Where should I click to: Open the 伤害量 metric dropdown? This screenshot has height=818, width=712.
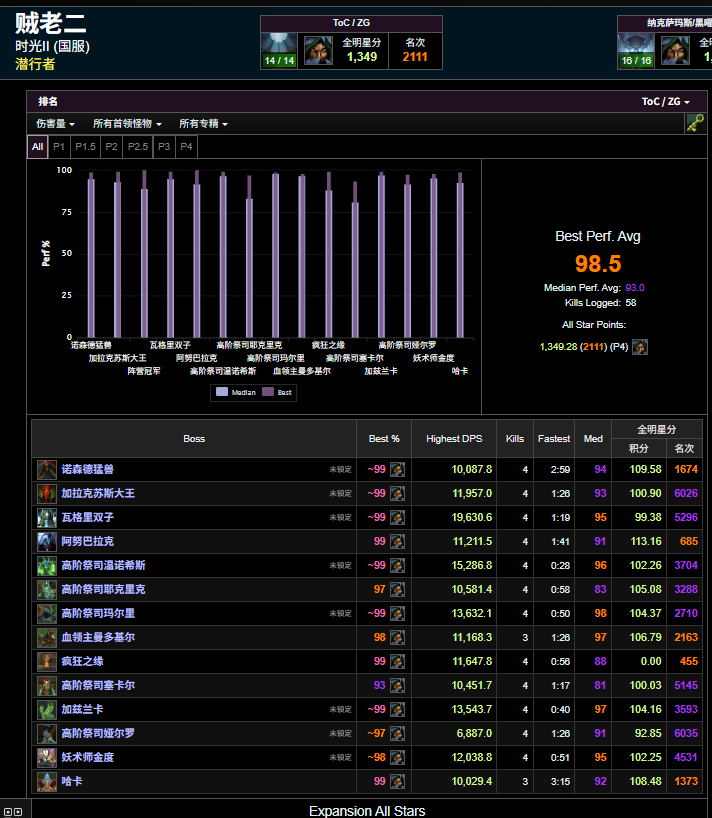[55, 124]
